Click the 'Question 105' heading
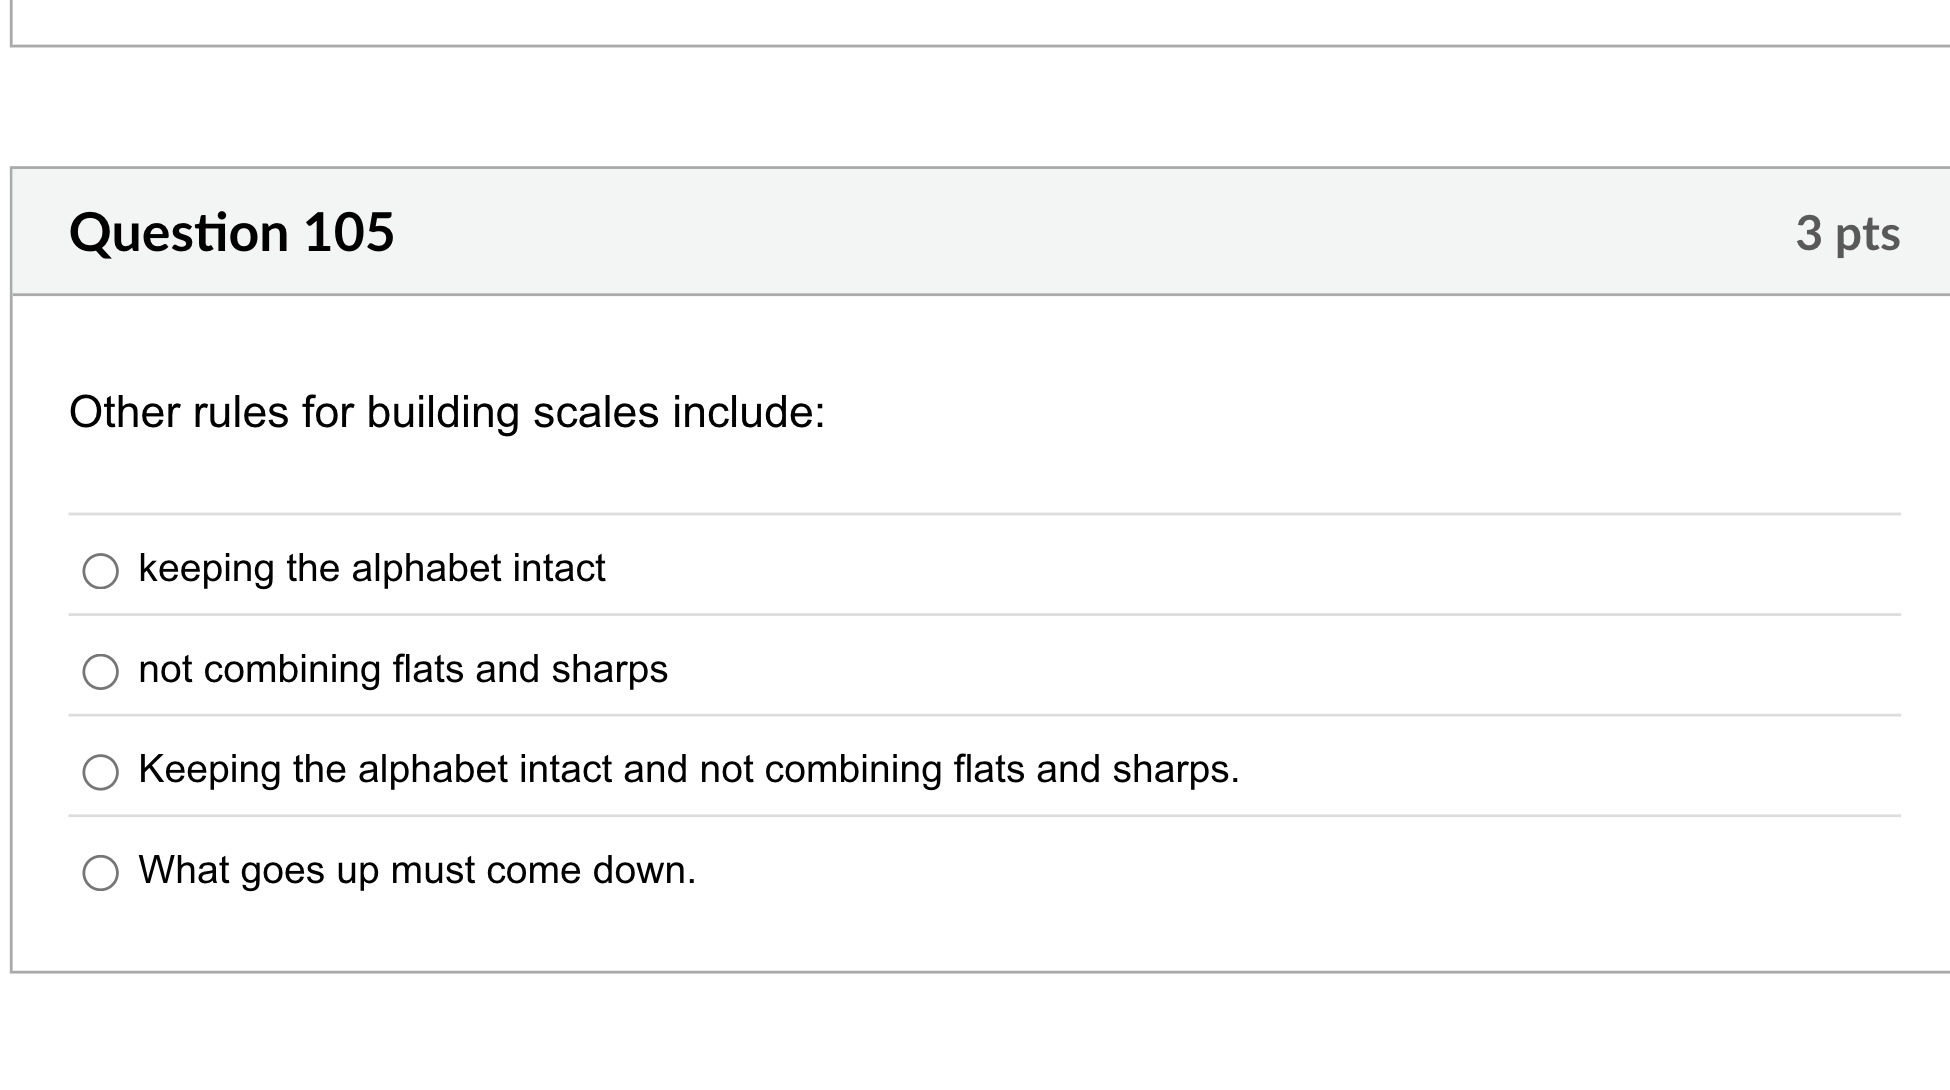The width and height of the screenshot is (1950, 1090). click(231, 232)
